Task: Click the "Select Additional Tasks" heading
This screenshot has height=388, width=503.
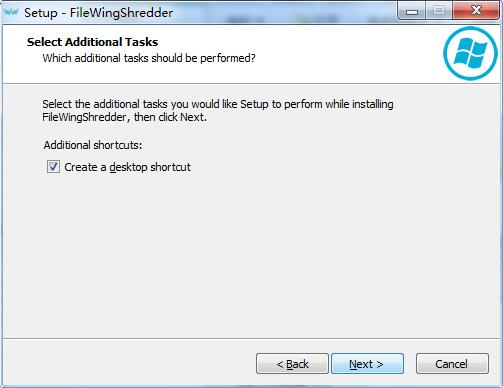Action: coord(92,42)
